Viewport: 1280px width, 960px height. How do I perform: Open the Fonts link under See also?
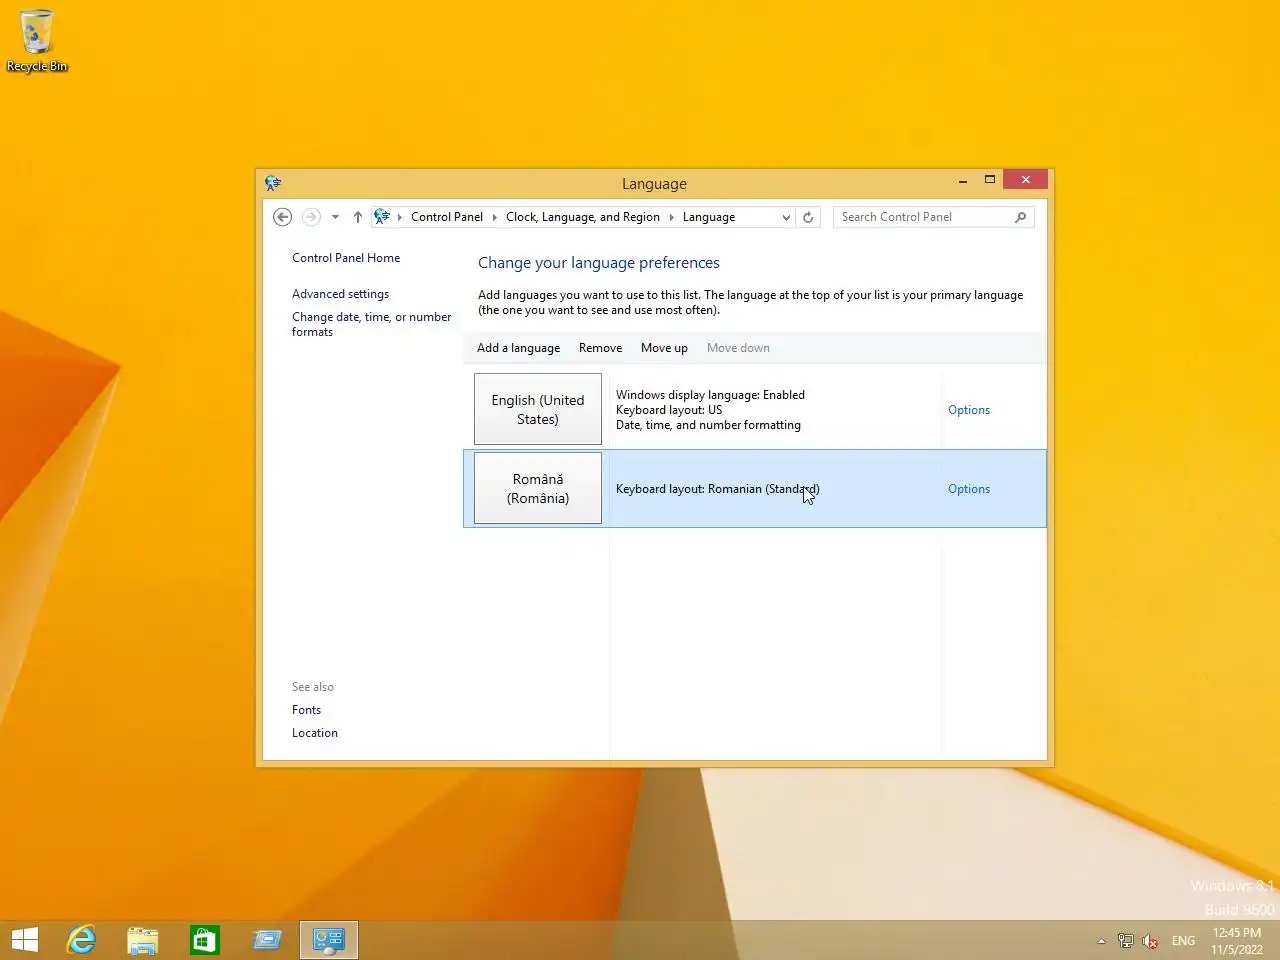point(306,710)
